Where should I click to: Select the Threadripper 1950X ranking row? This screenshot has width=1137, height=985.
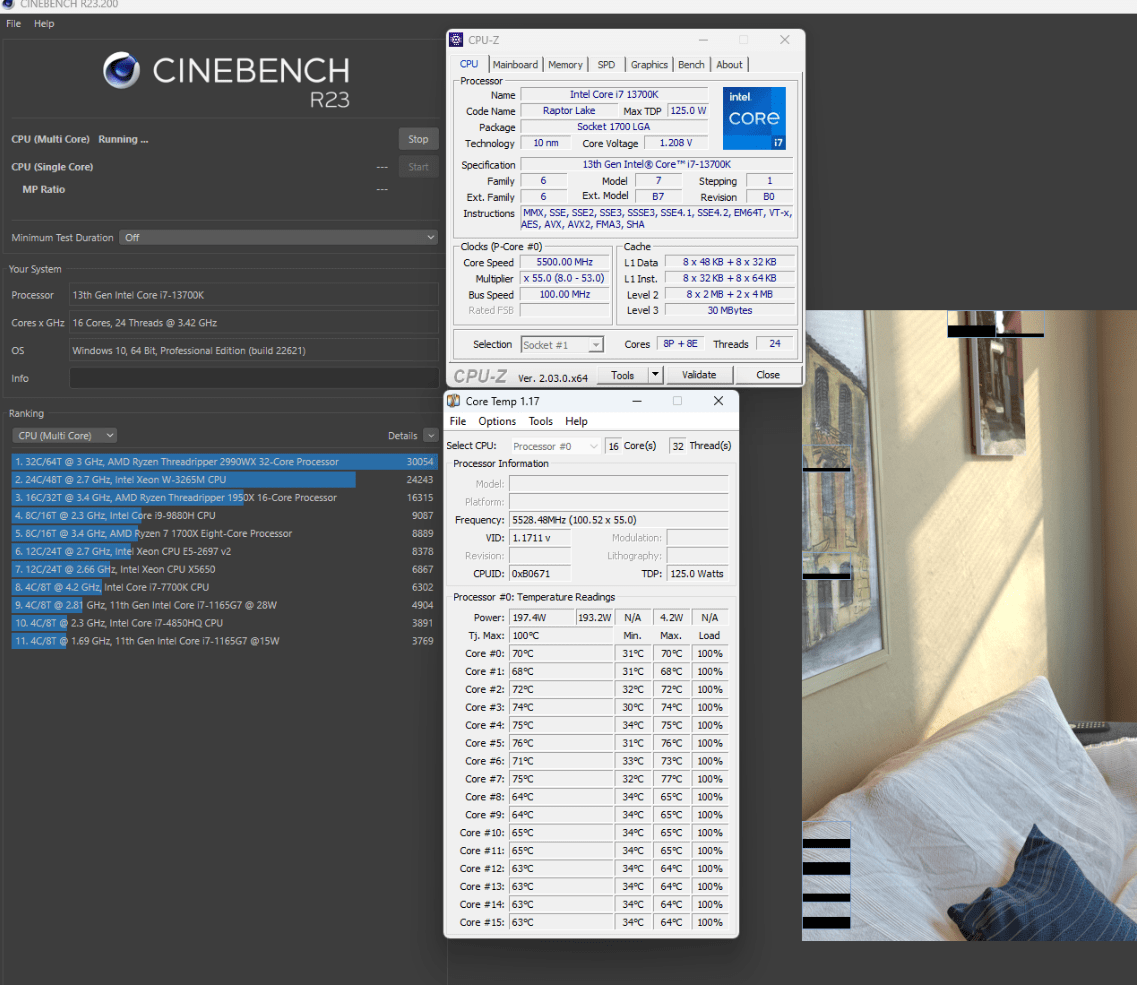coord(224,498)
